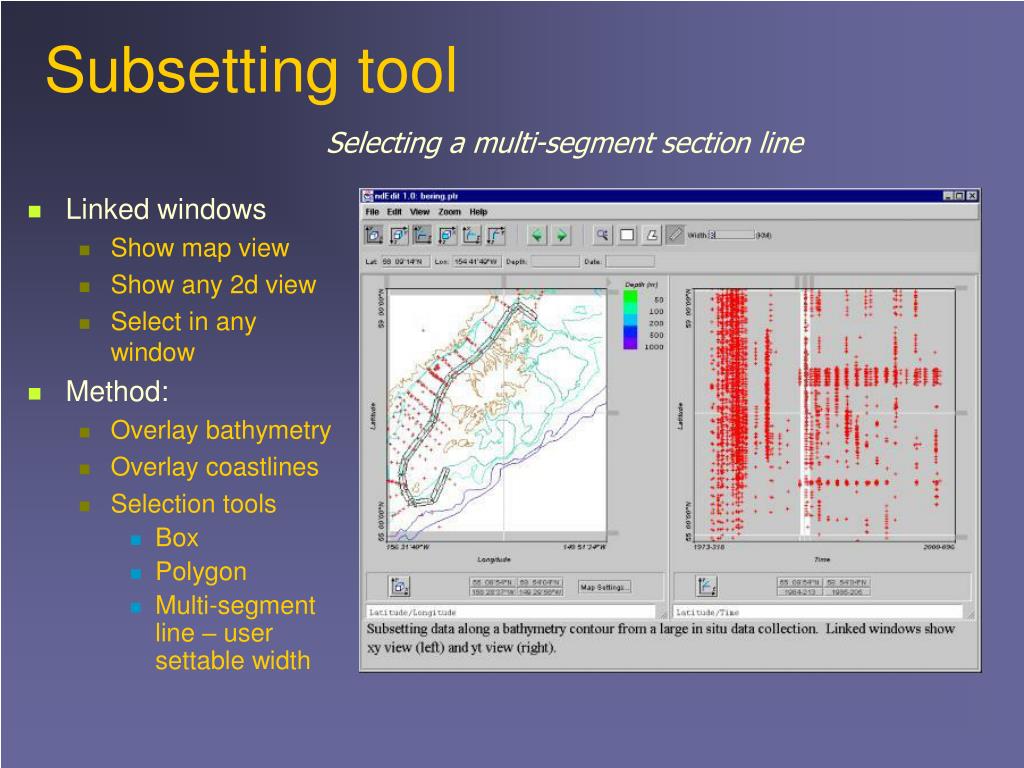
Task: Click the 'Depth (m)' legend title
Action: coord(641,285)
